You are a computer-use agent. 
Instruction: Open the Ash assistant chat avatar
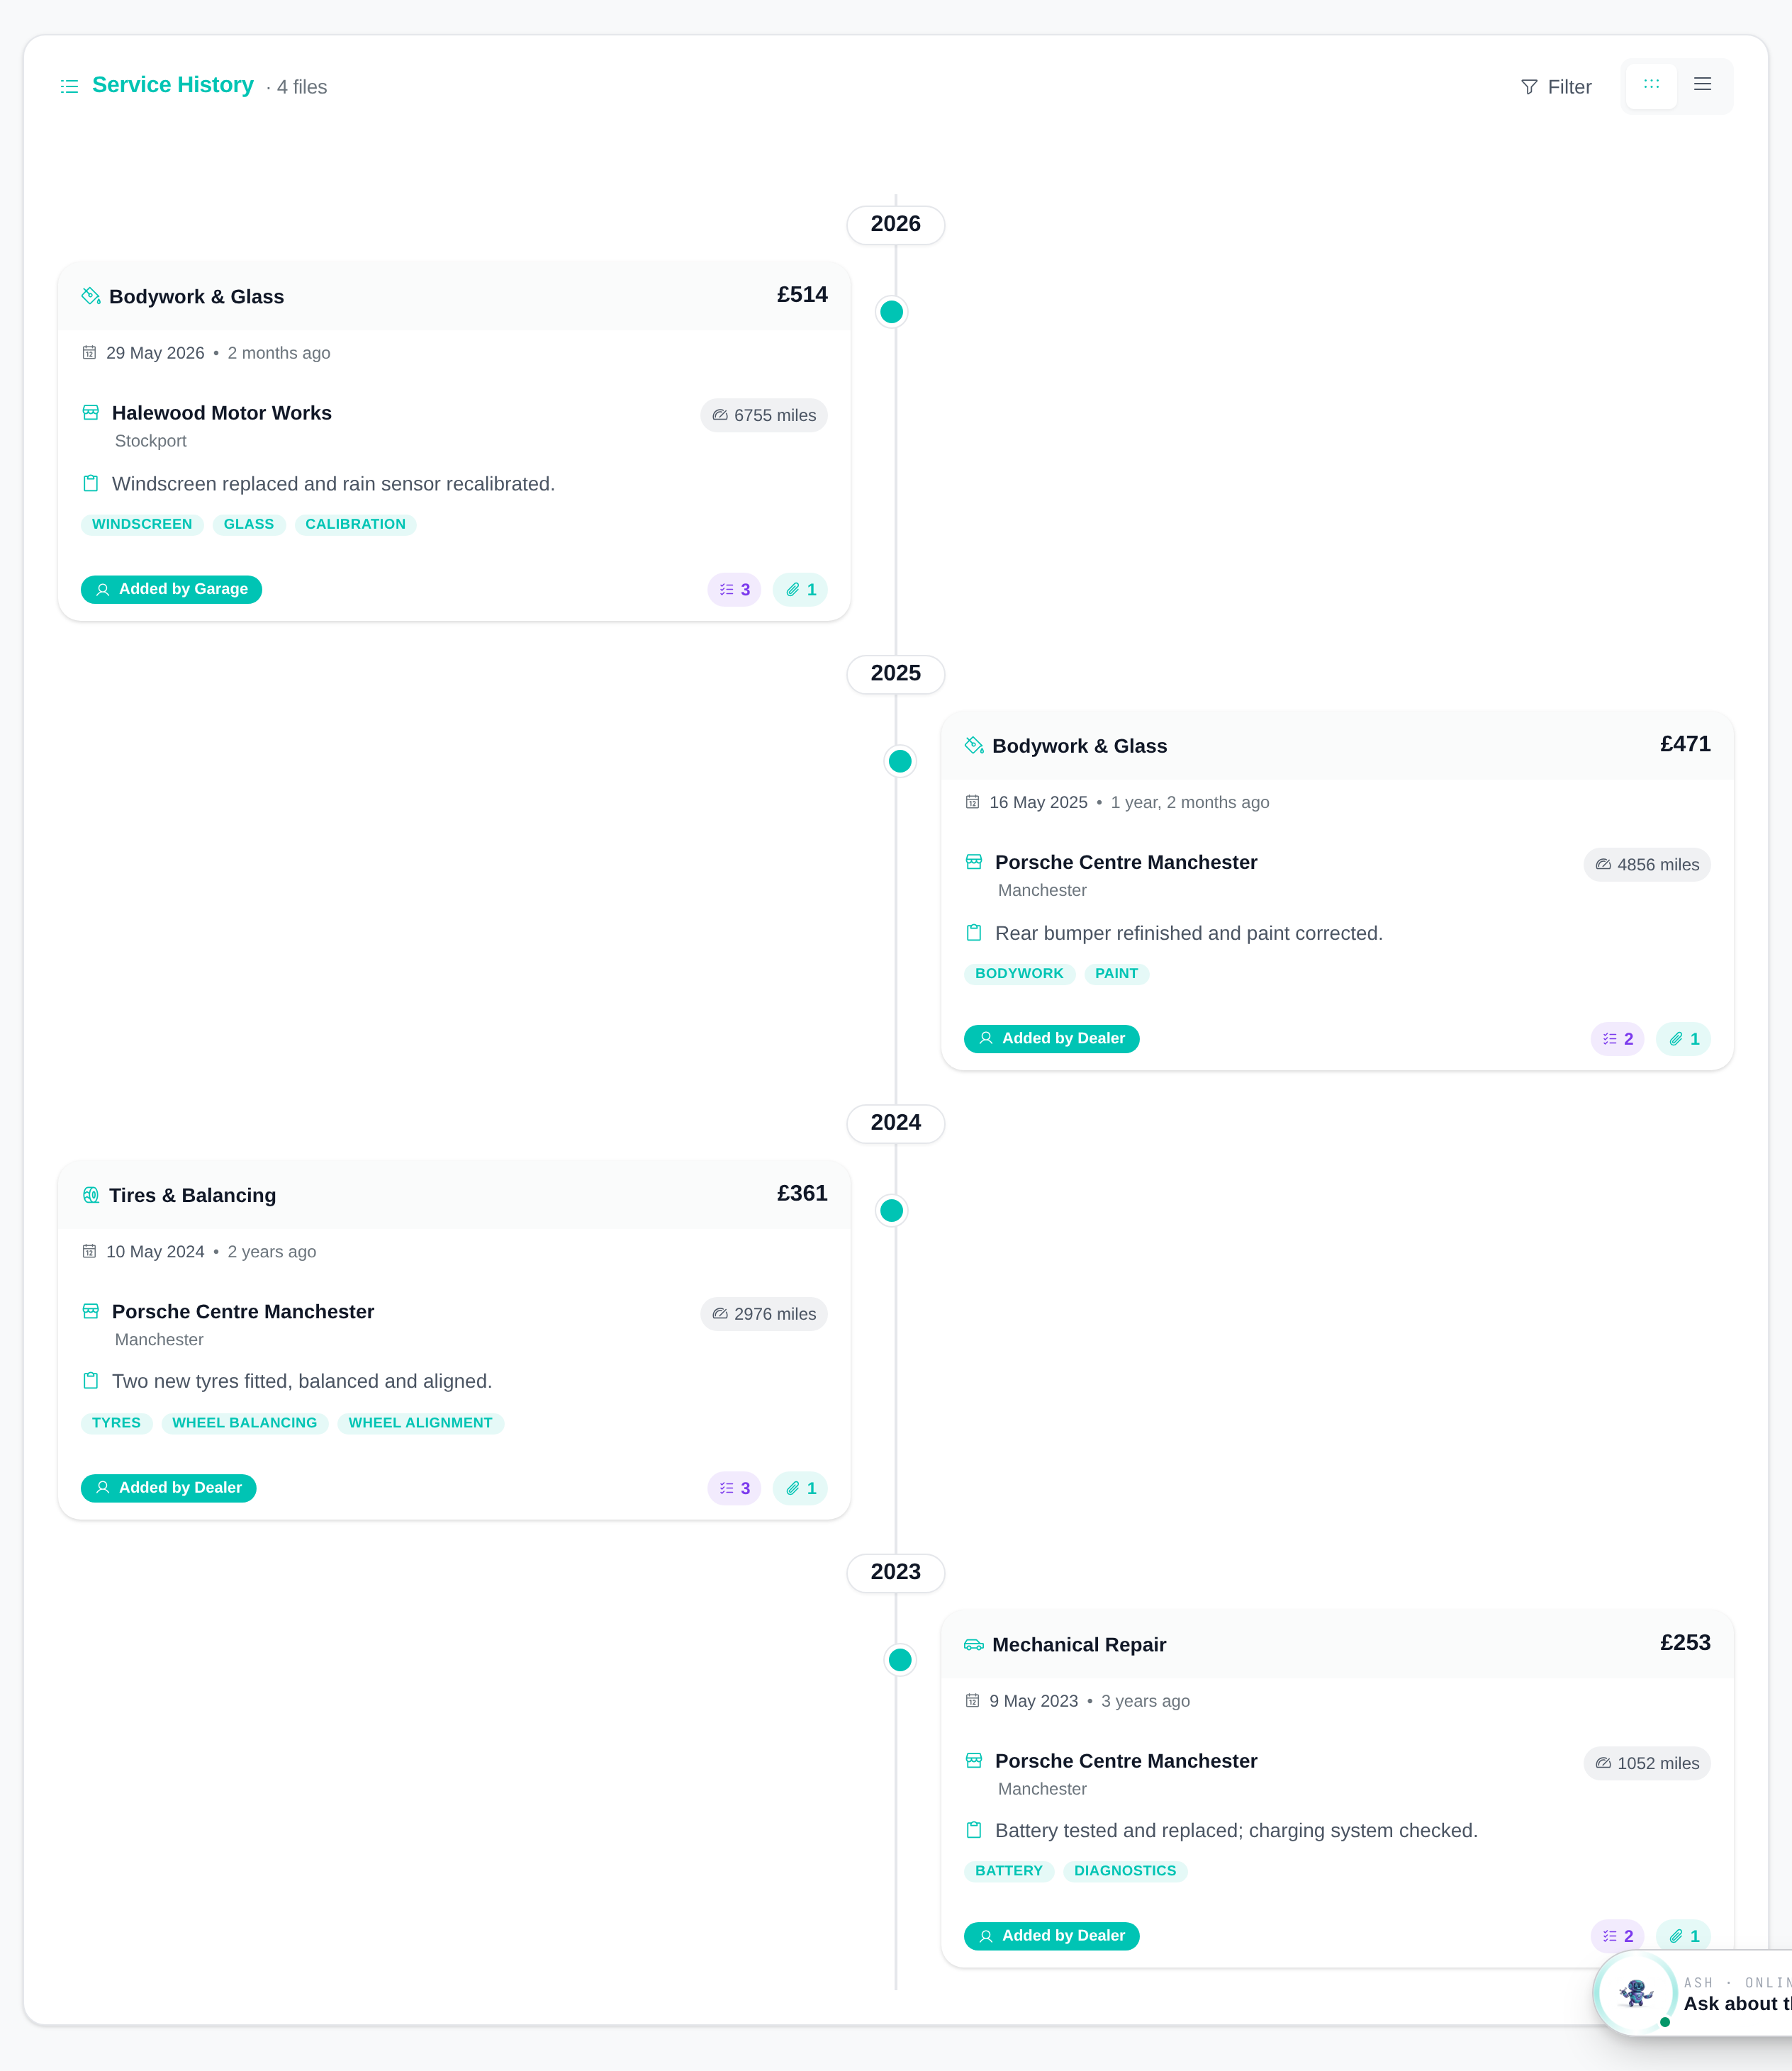point(1635,1992)
